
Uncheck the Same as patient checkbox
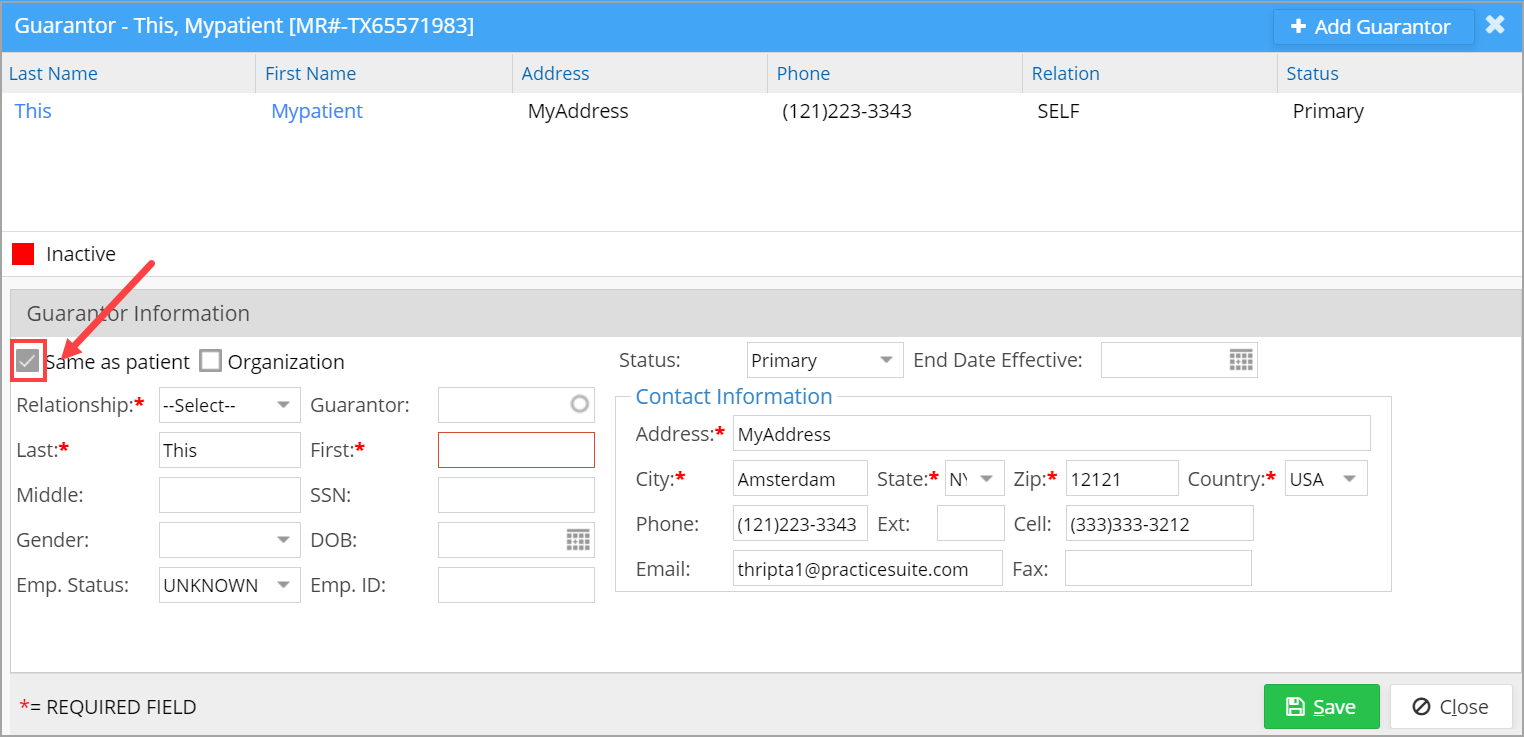pyautogui.click(x=28, y=362)
